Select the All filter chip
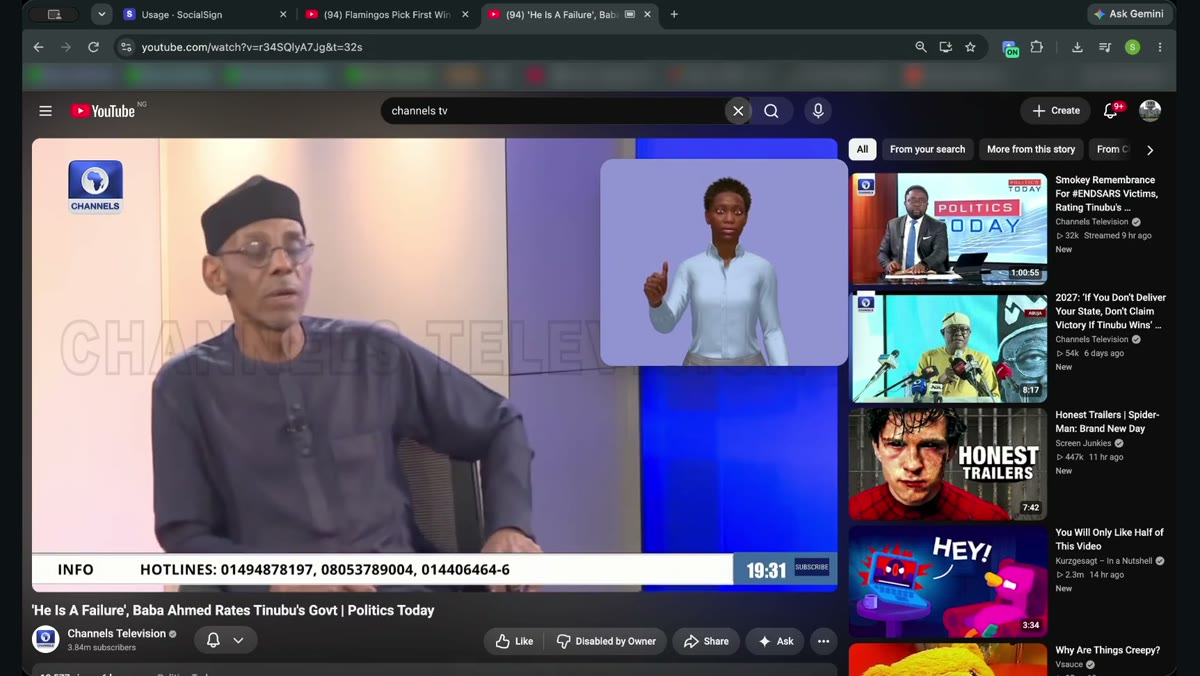 point(862,149)
